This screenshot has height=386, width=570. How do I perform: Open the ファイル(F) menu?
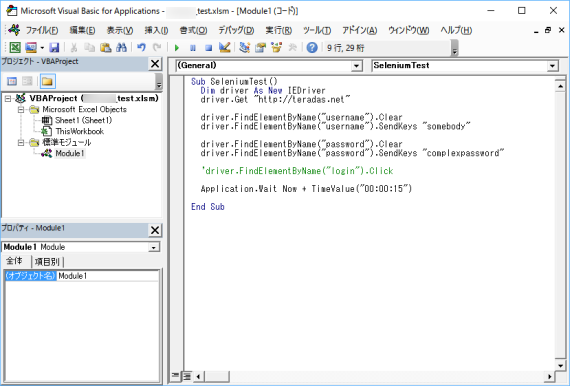[41, 31]
